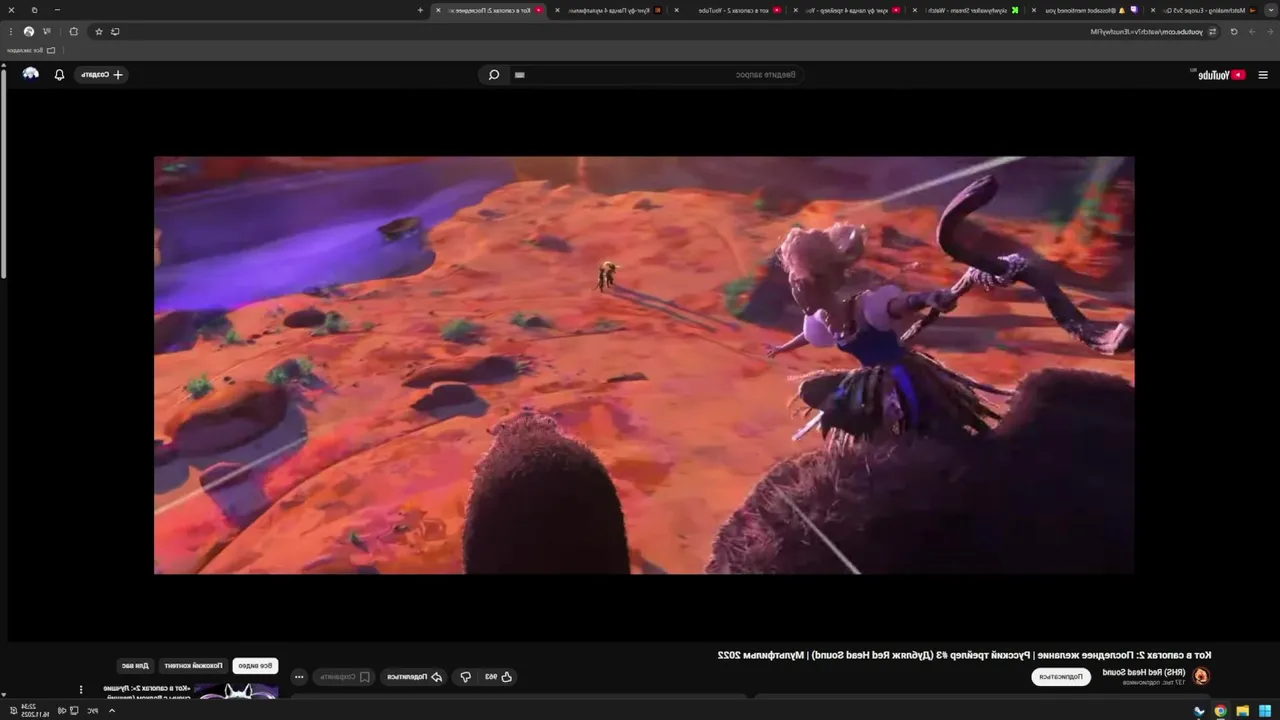
Task: Switch to the Matchmaking - Europe 5v5 tab
Action: click(1202, 10)
